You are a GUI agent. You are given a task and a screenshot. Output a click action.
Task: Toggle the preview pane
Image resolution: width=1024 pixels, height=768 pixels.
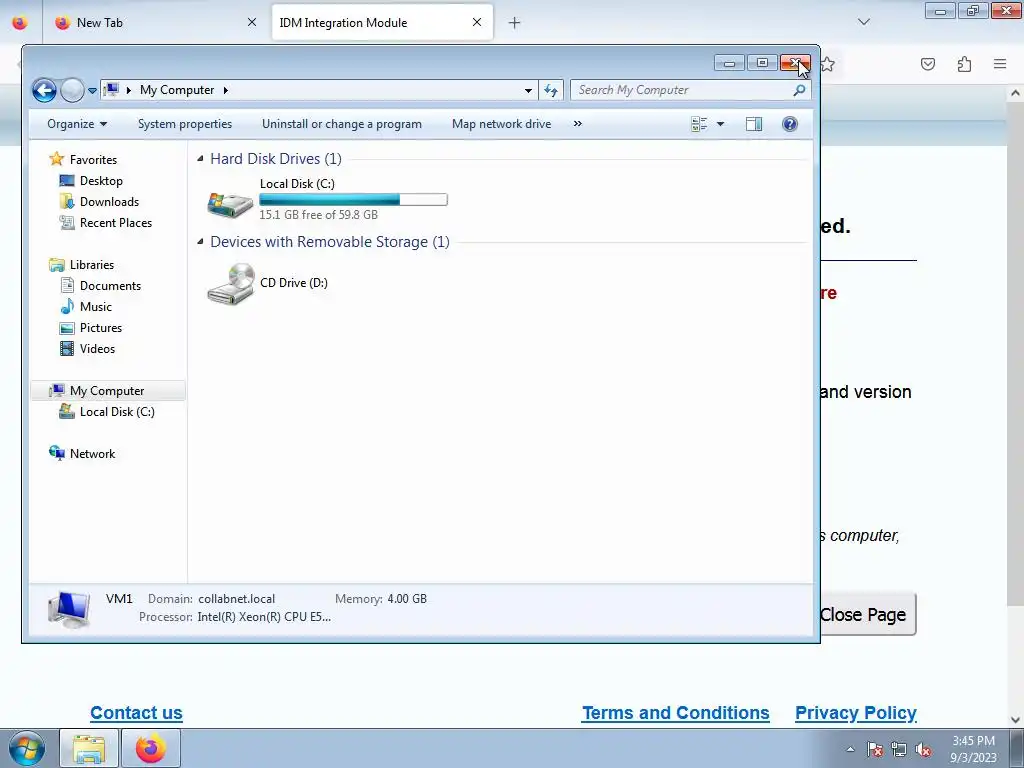click(754, 124)
